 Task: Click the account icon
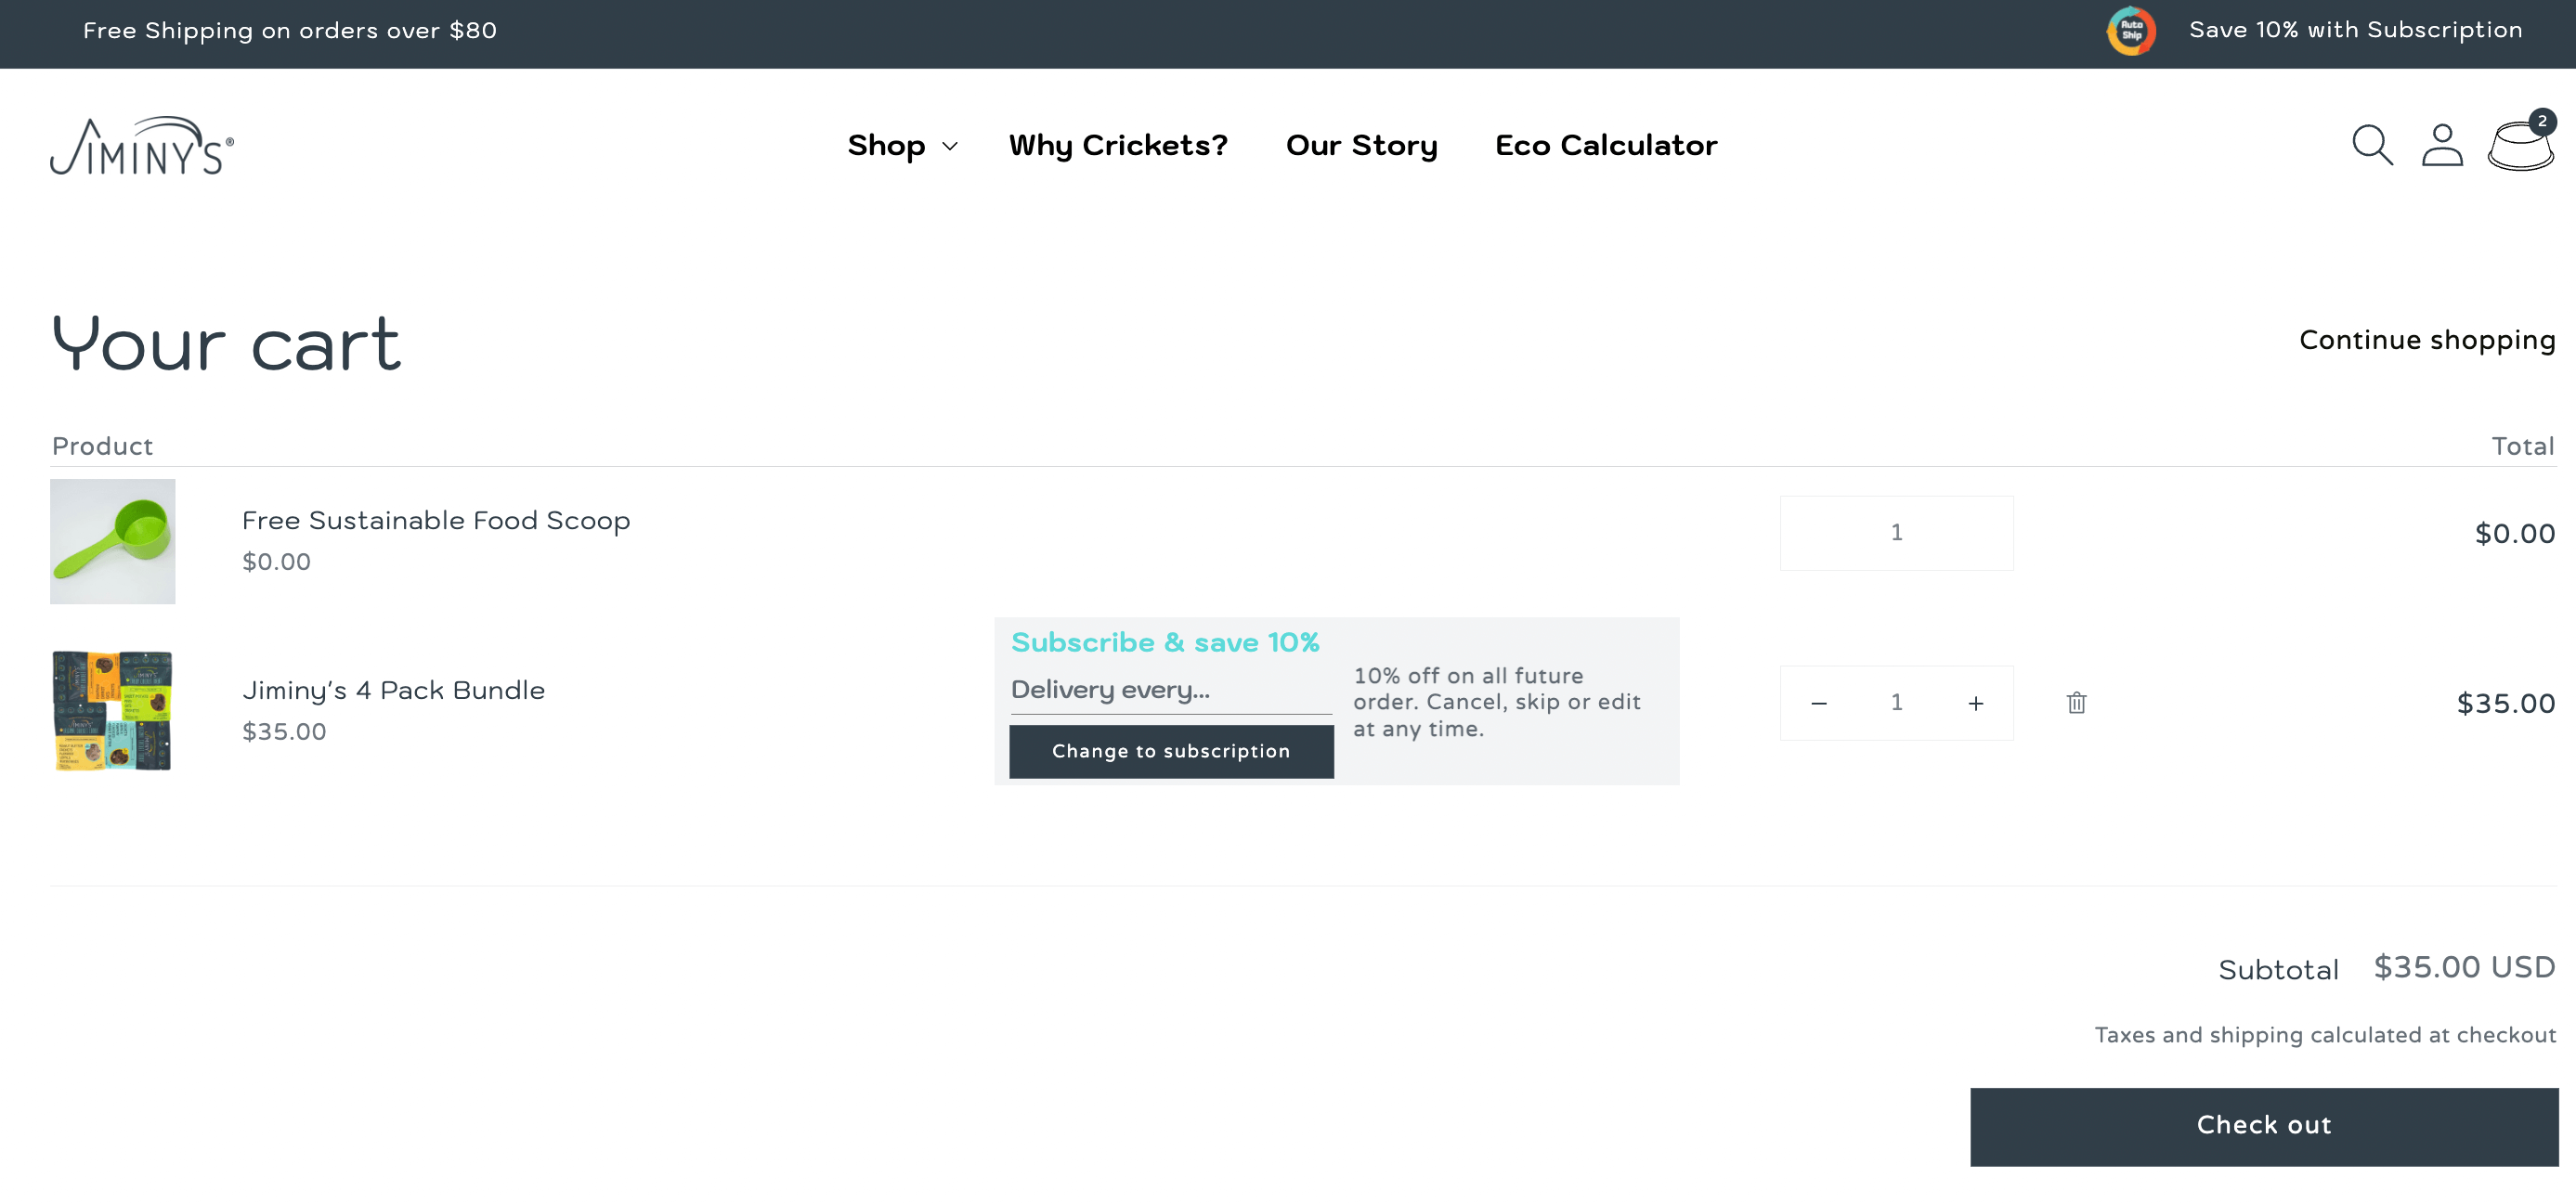point(2442,145)
